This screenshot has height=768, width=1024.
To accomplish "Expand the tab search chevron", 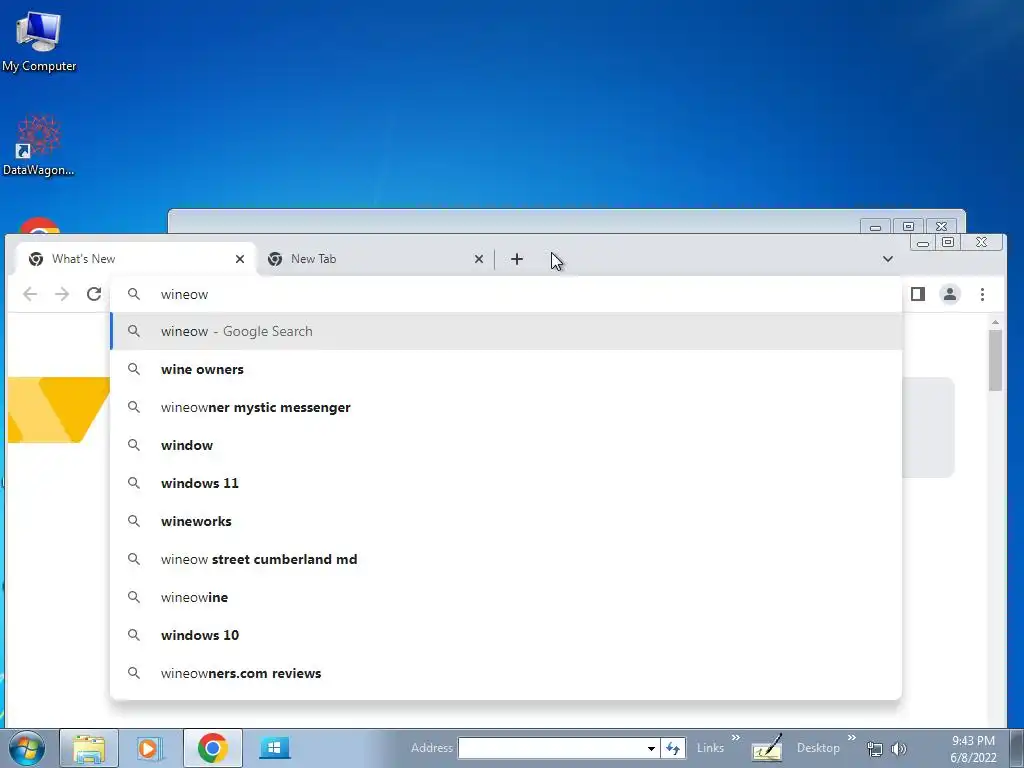I will (888, 259).
